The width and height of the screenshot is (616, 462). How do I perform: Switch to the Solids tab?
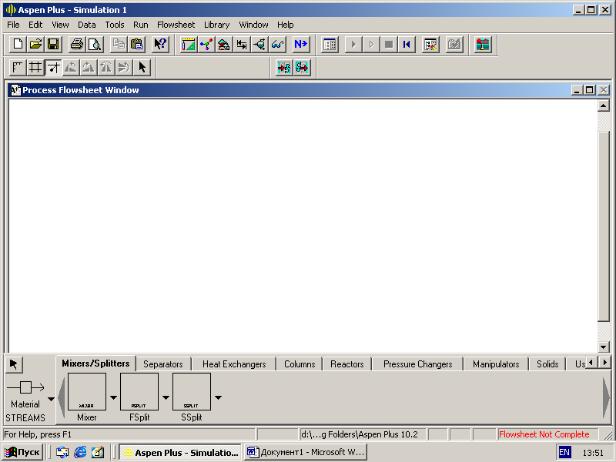(547, 364)
